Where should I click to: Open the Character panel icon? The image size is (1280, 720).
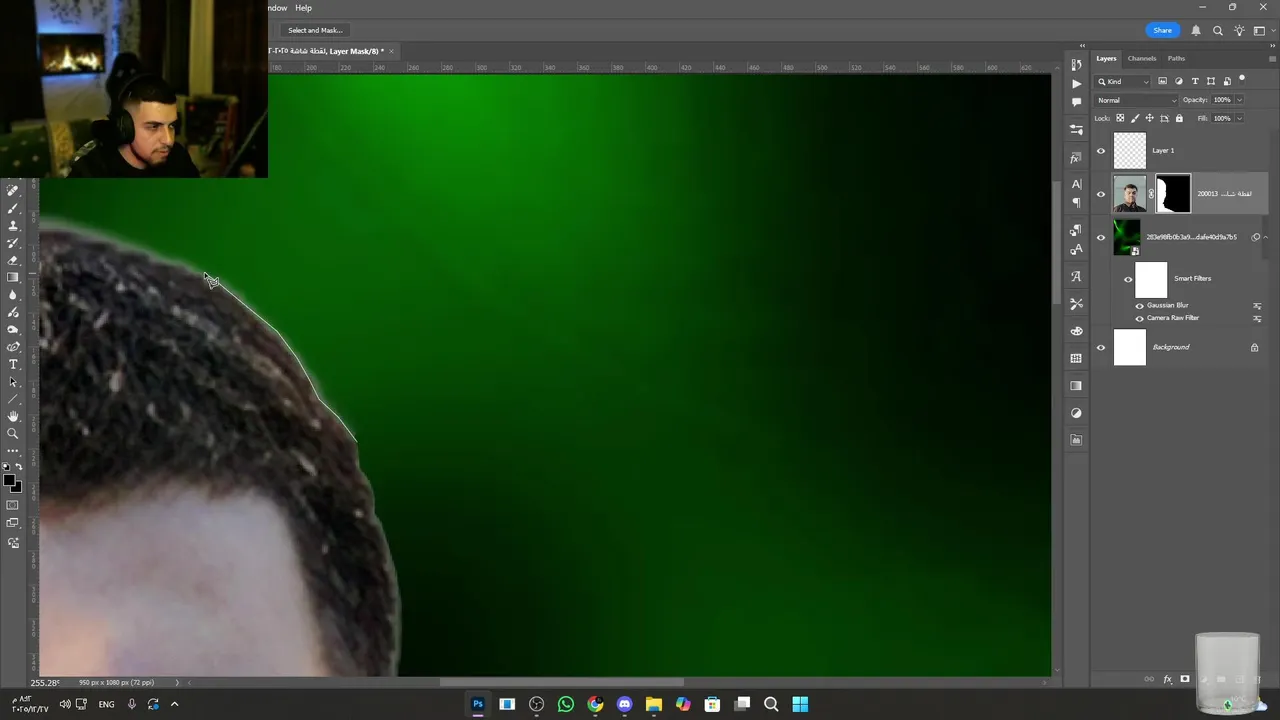click(x=1076, y=184)
